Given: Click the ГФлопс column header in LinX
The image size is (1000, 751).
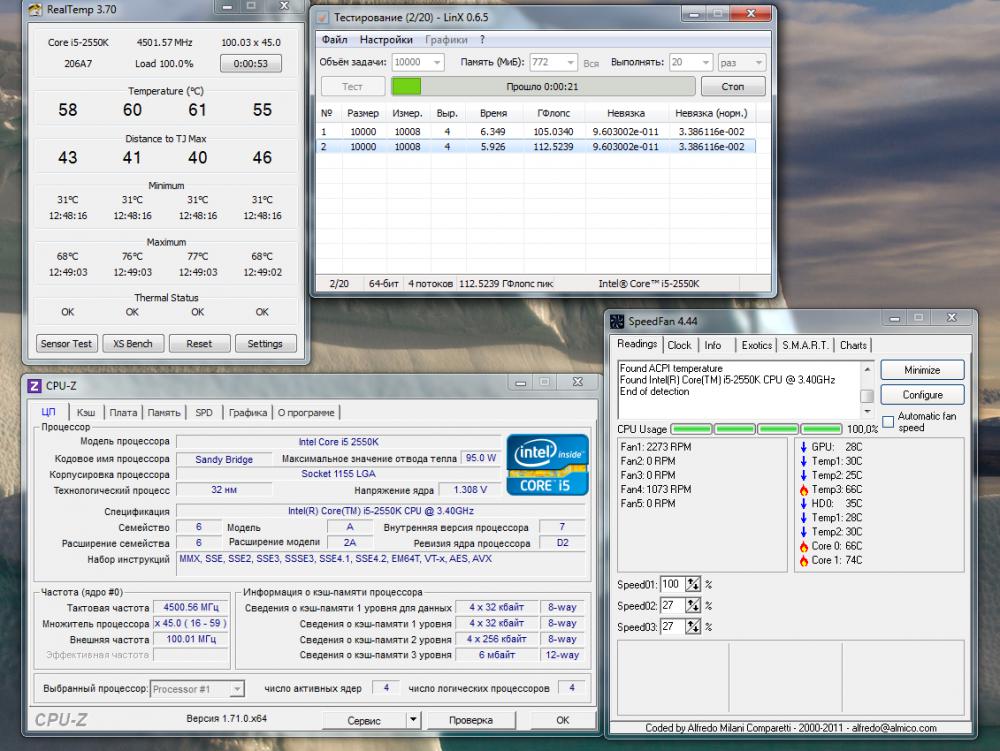Looking at the screenshot, I should (554, 113).
